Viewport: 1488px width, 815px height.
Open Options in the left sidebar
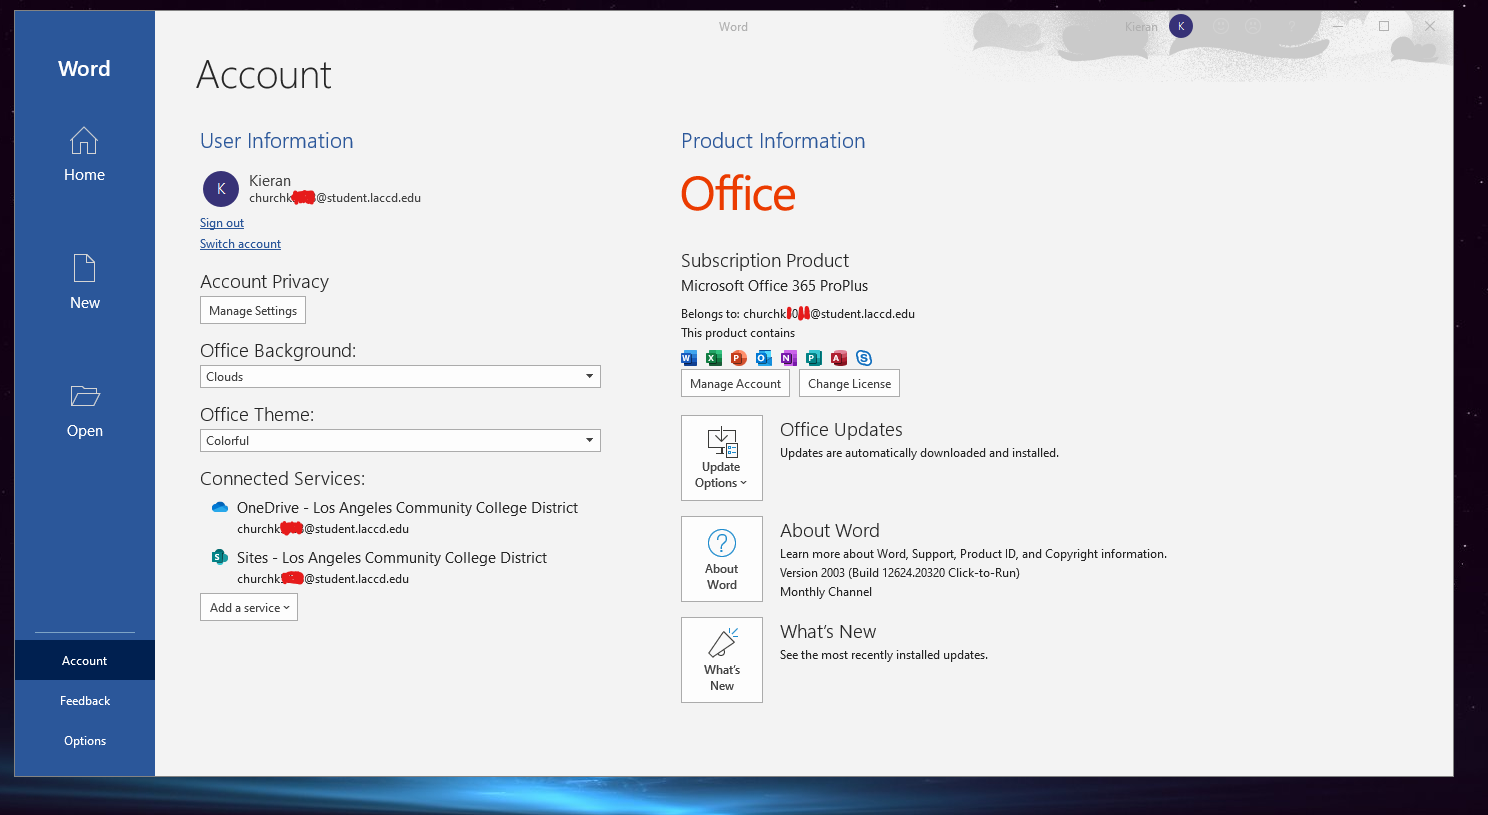tap(85, 741)
